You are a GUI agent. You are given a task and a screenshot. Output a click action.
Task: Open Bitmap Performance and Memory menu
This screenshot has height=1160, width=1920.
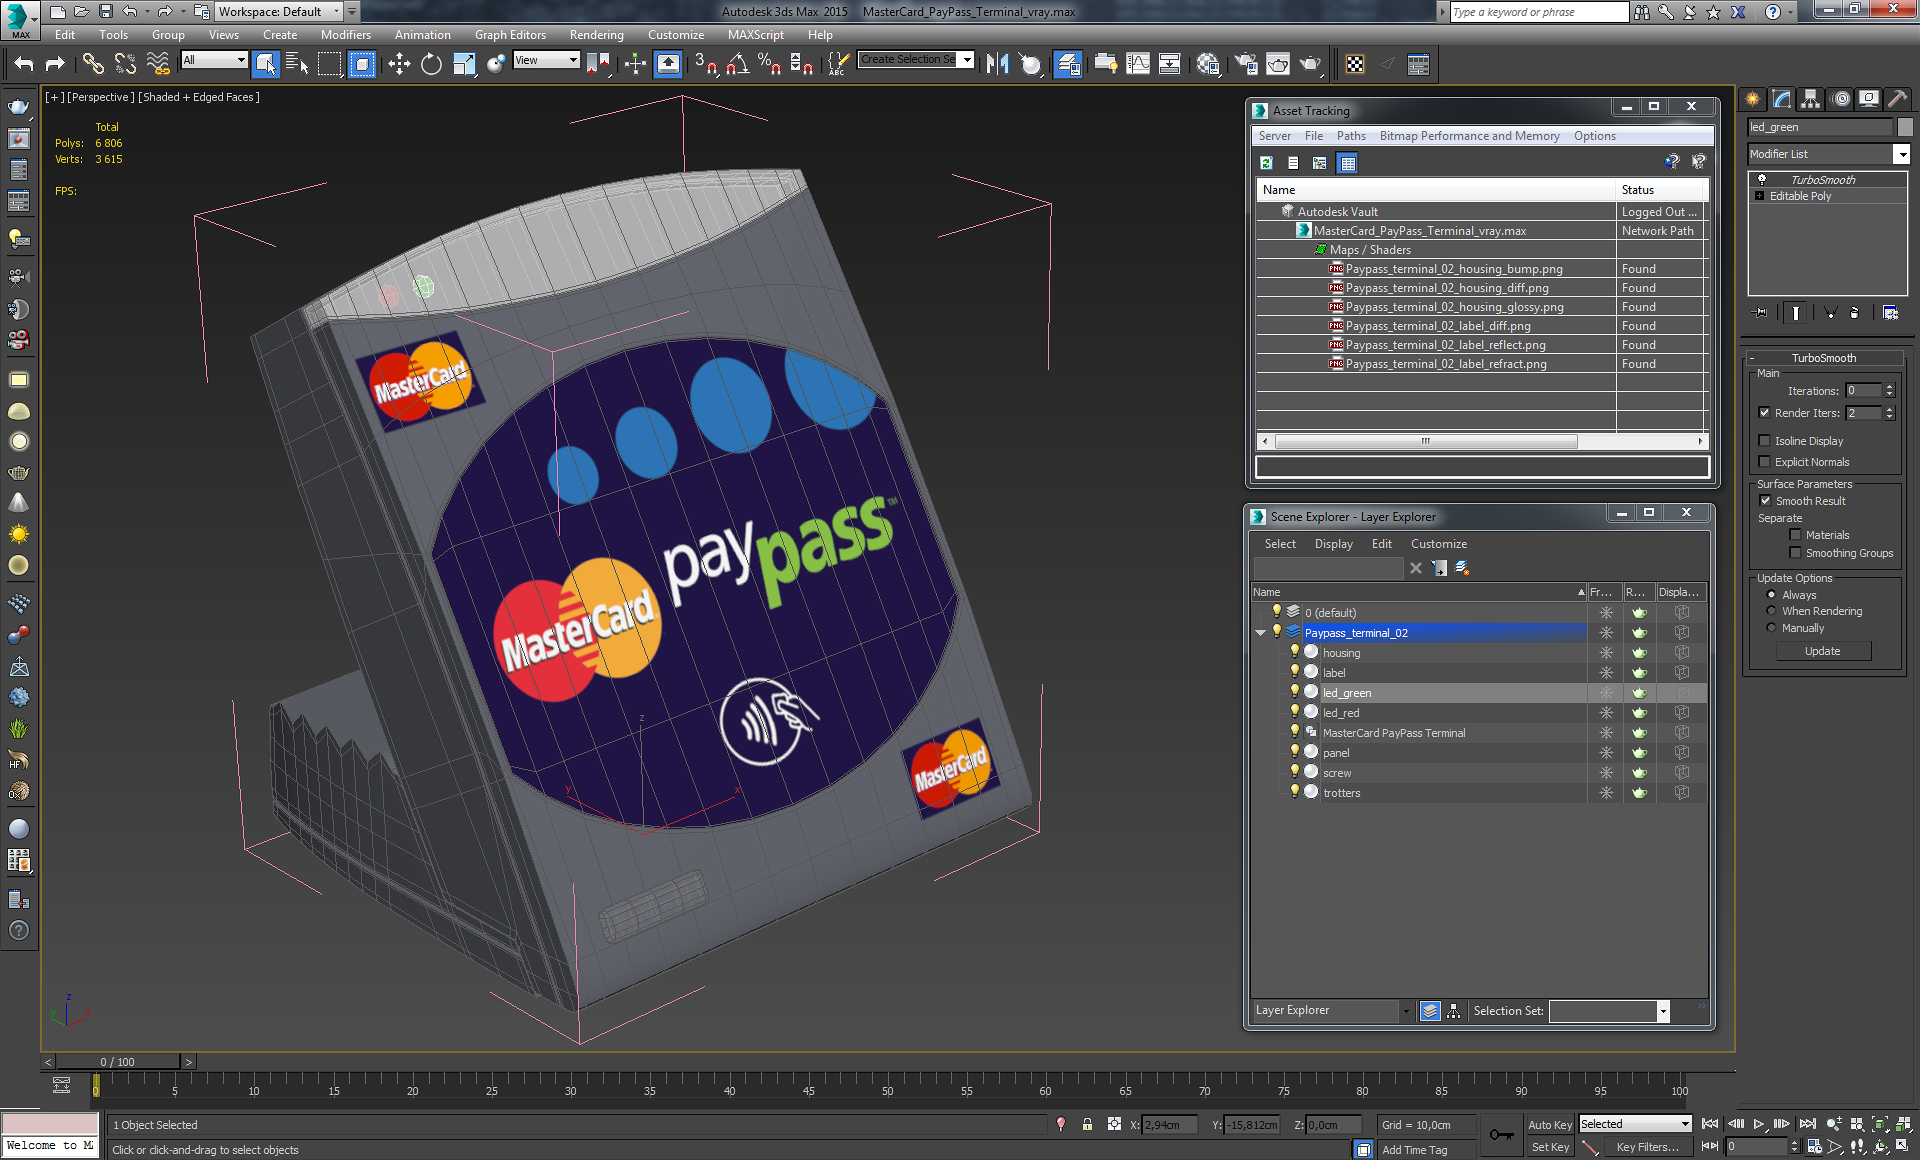click(1469, 136)
